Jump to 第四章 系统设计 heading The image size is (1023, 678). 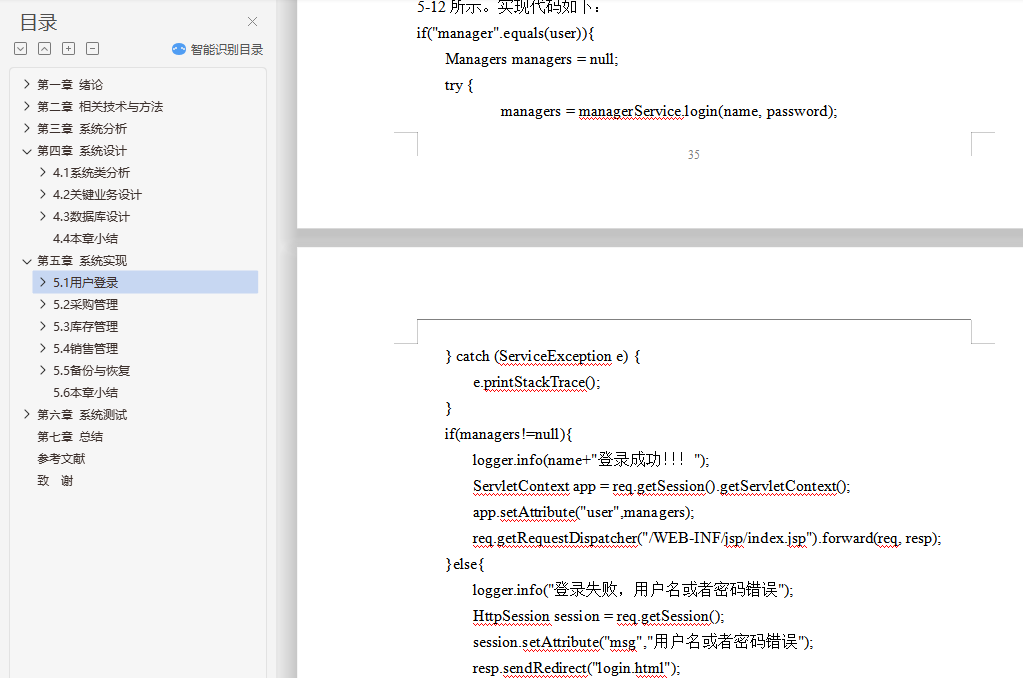click(x=82, y=151)
